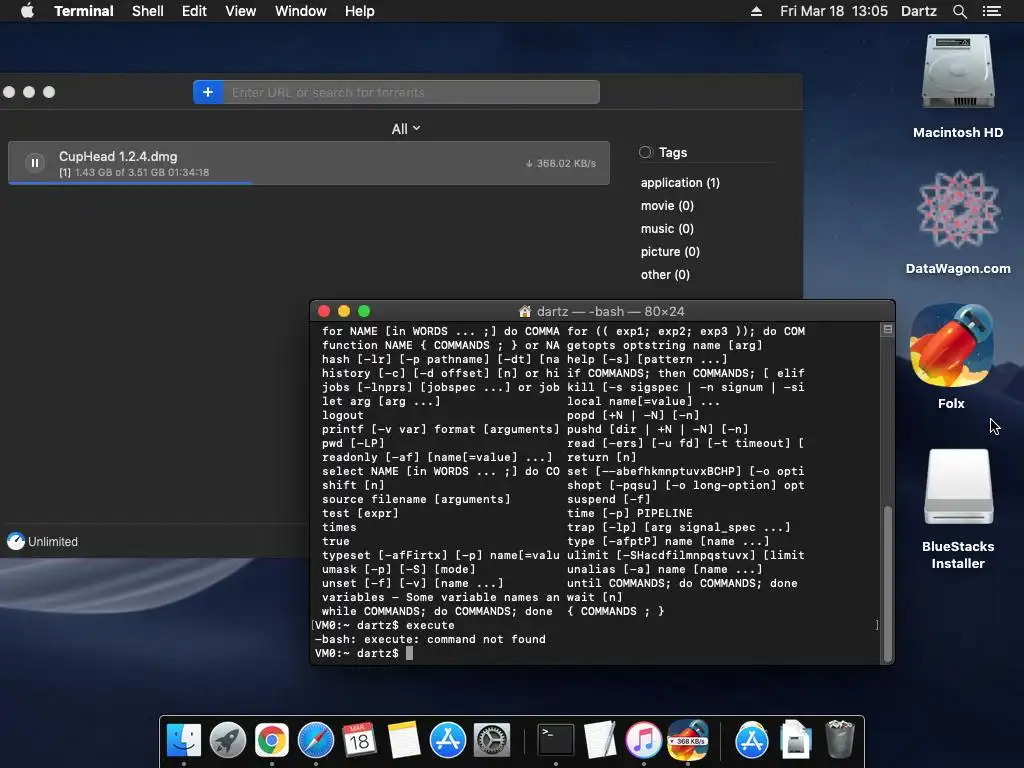Click the Terminal scrollback marker icon above the scrollbar
Screen dimensions: 1024x768
click(888, 329)
